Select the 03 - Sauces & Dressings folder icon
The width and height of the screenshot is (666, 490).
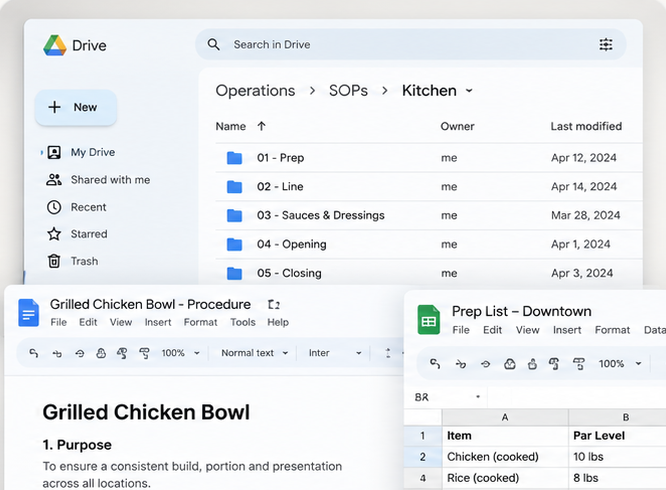point(234,216)
